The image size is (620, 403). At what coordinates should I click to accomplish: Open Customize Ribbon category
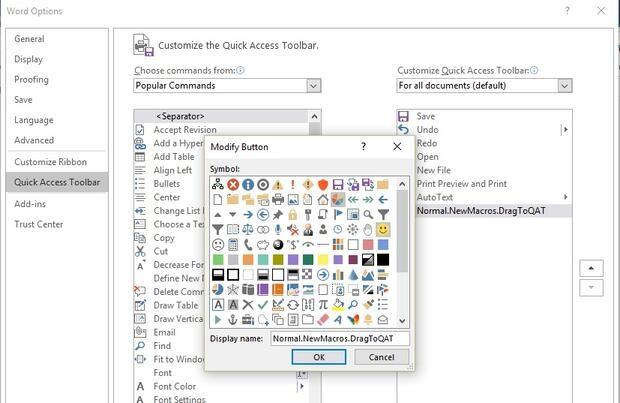click(51, 162)
